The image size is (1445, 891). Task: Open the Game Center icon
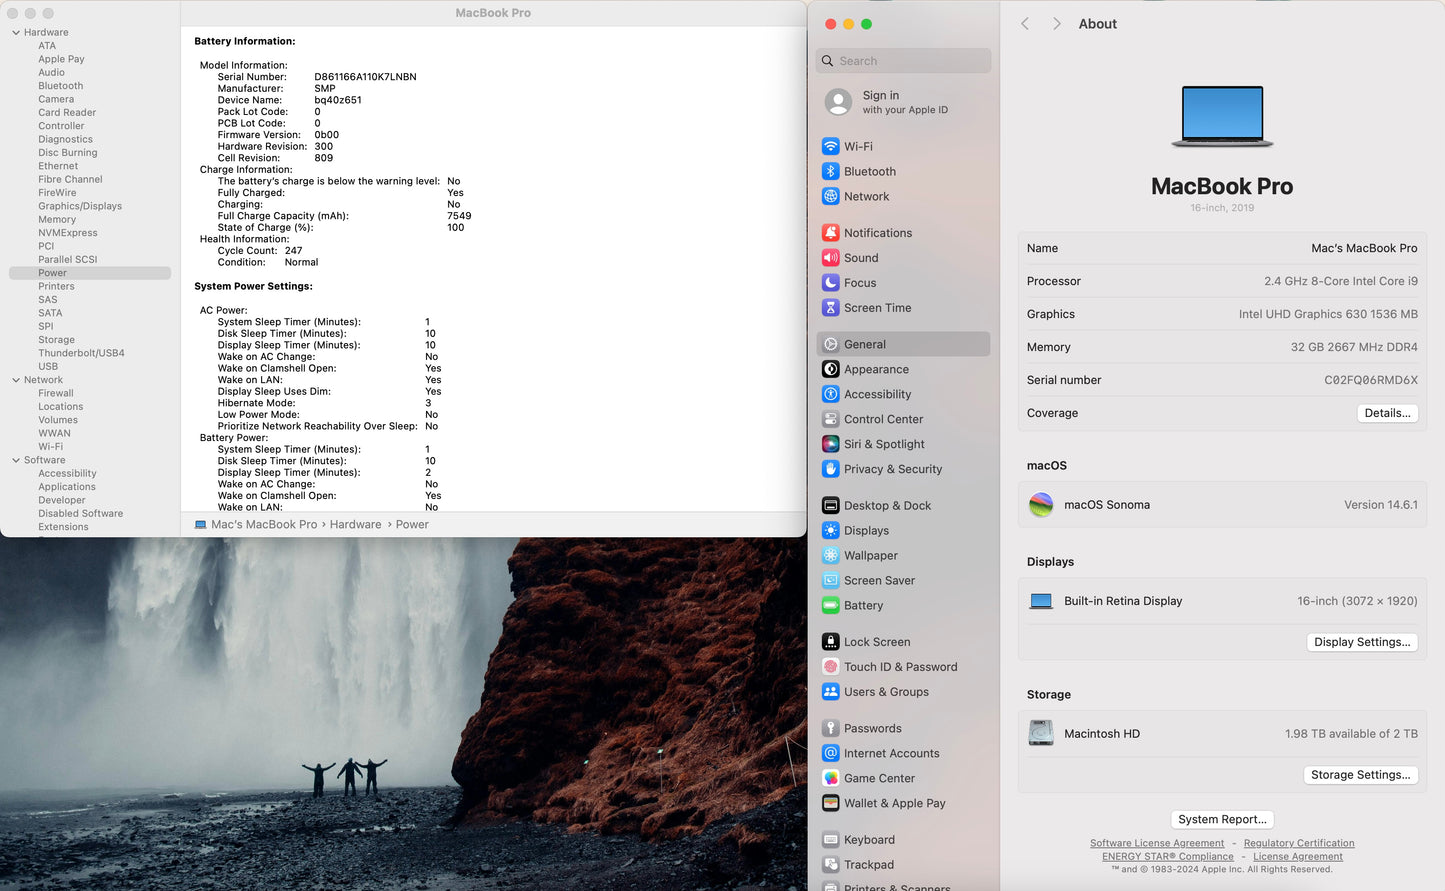[x=830, y=778]
